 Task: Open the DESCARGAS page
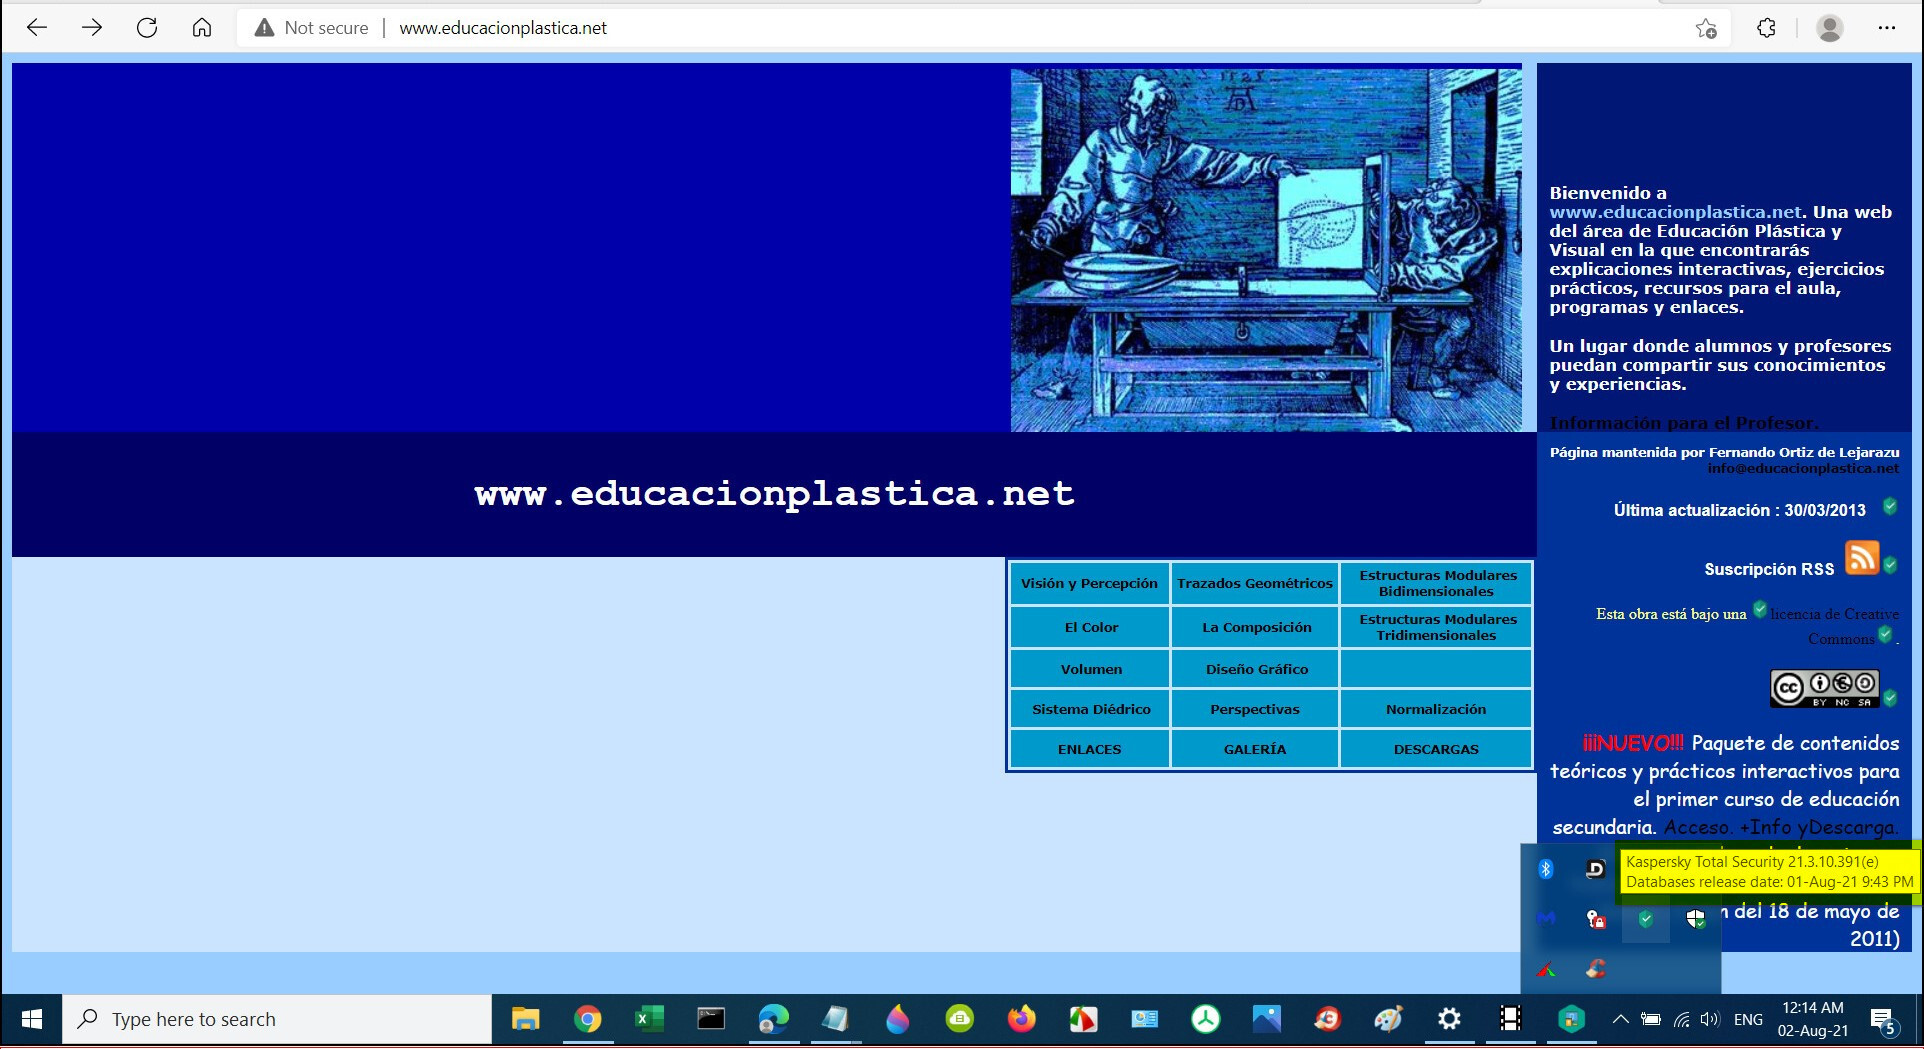[x=1437, y=749]
